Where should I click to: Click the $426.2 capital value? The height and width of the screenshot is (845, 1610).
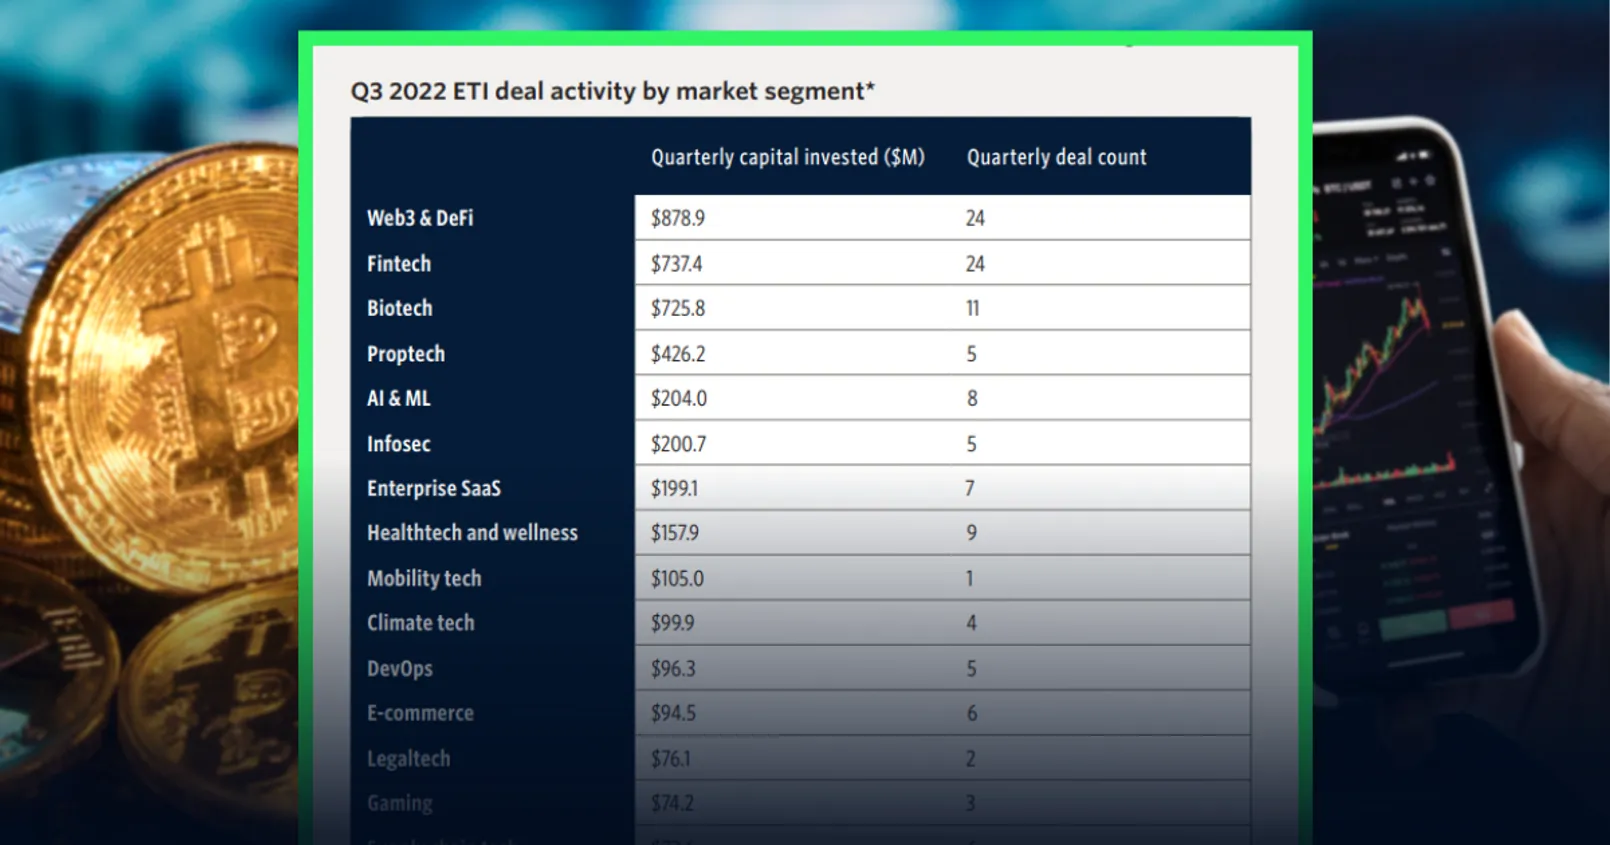click(678, 354)
